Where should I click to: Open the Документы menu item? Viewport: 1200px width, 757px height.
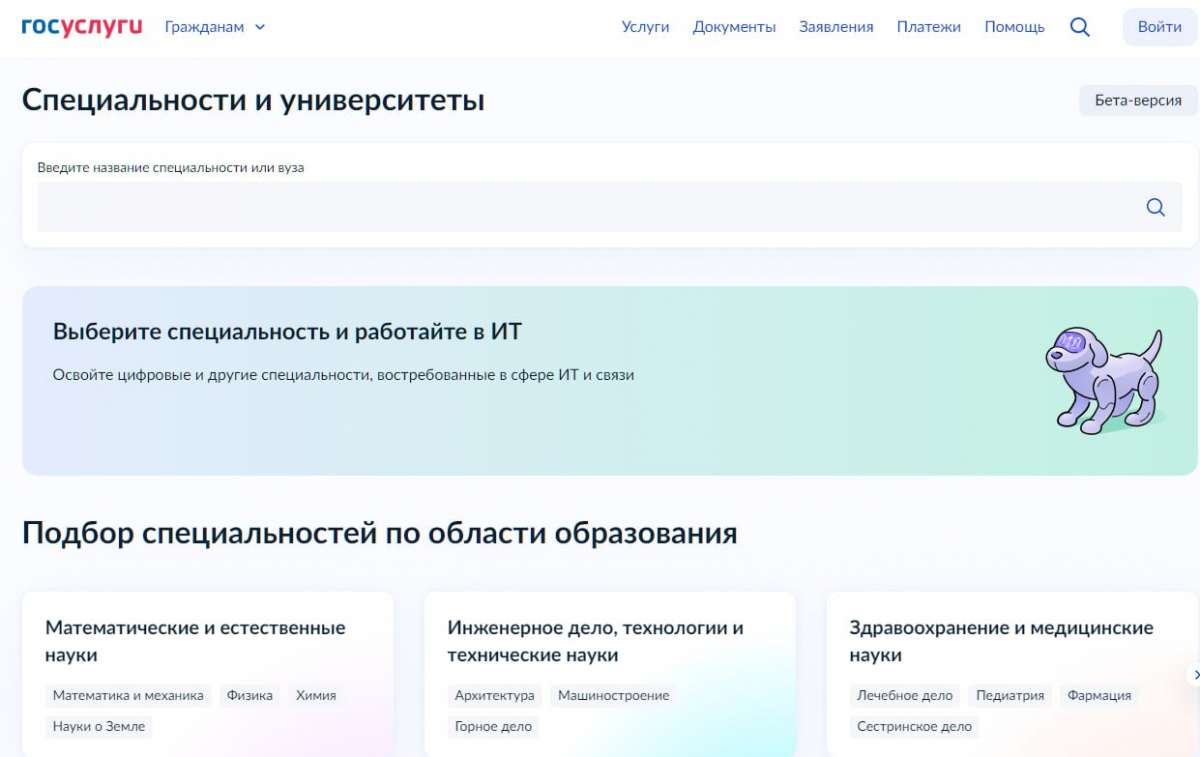point(734,27)
